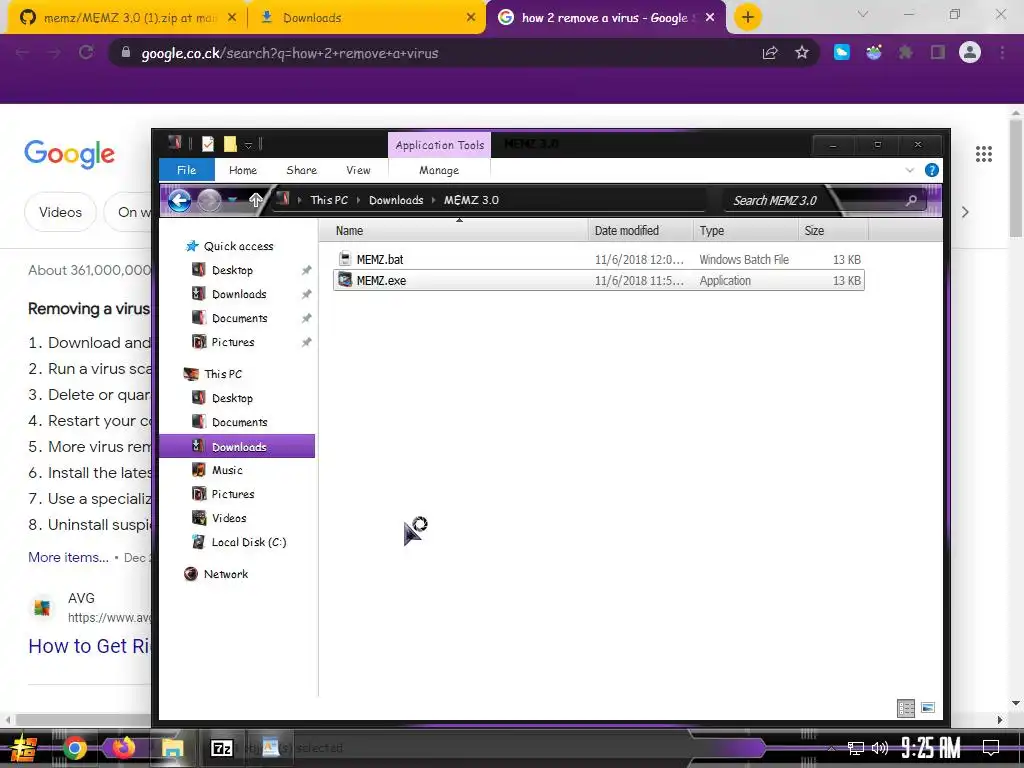Expand breadcrumb arrow after Downloads
The width and height of the screenshot is (1024, 768).
(x=434, y=200)
